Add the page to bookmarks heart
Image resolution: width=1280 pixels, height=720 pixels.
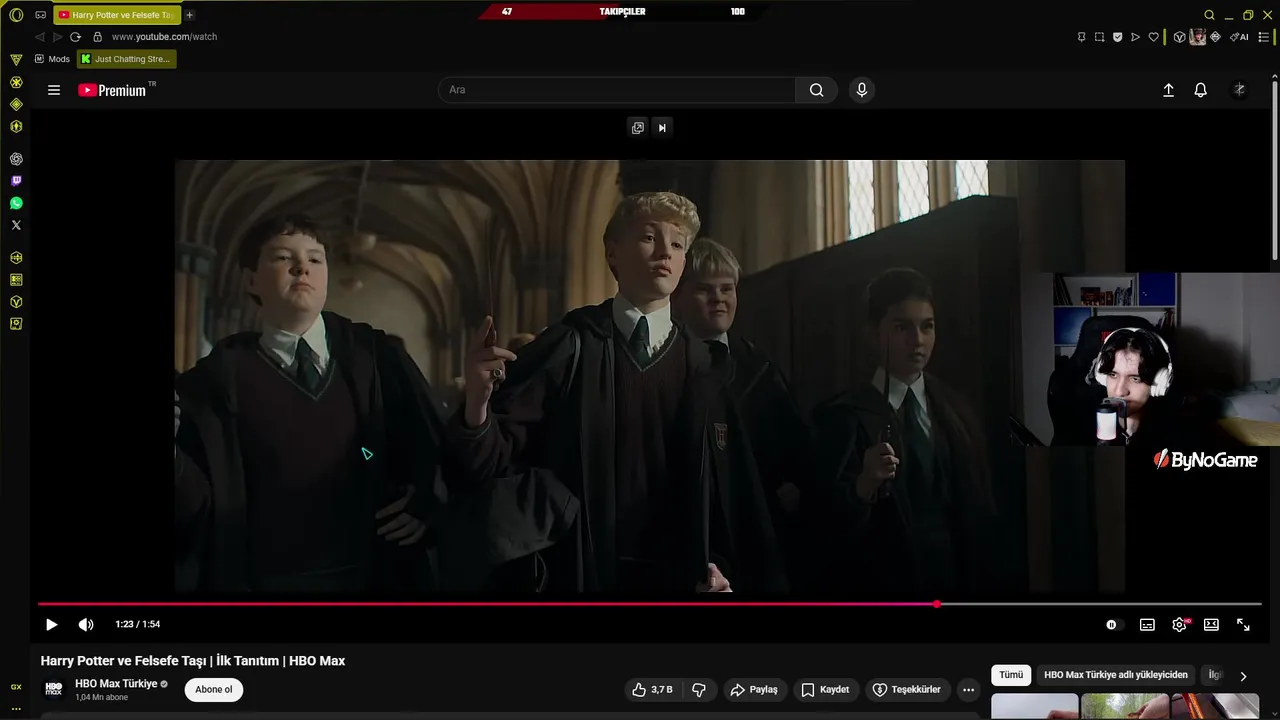click(1153, 37)
